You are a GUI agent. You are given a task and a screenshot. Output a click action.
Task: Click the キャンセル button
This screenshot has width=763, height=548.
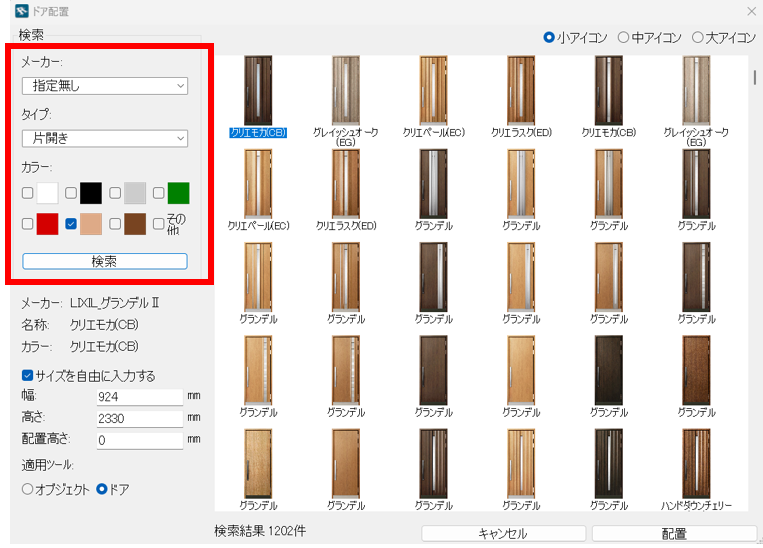(502, 534)
